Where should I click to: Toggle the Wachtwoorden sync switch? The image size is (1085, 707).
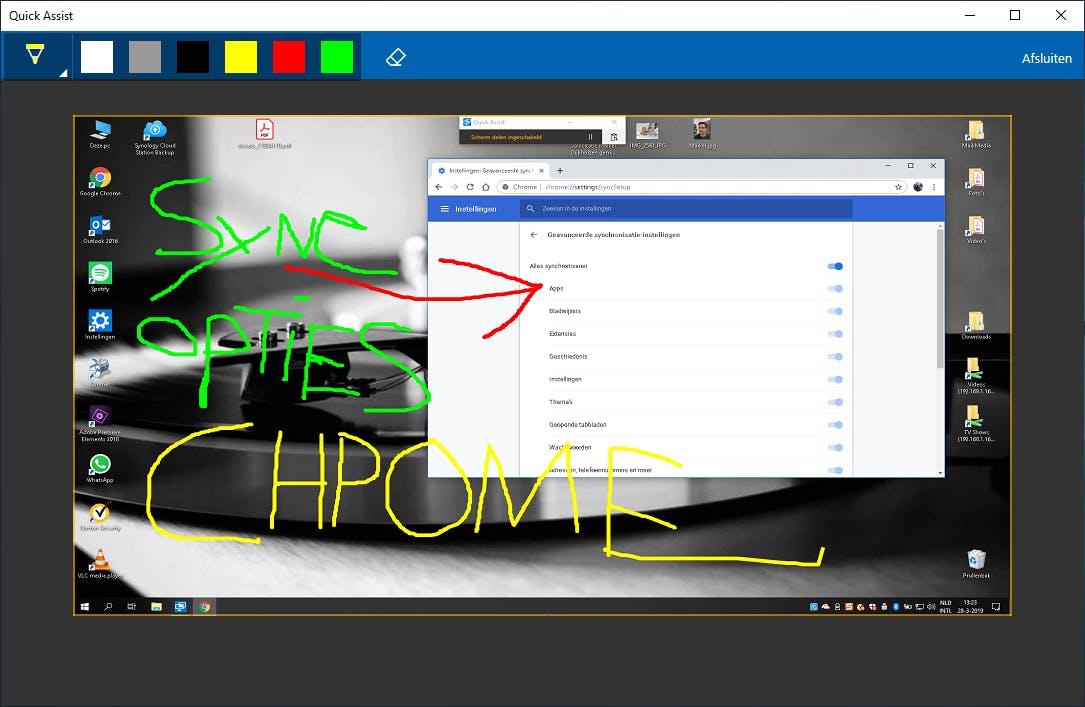pos(835,448)
